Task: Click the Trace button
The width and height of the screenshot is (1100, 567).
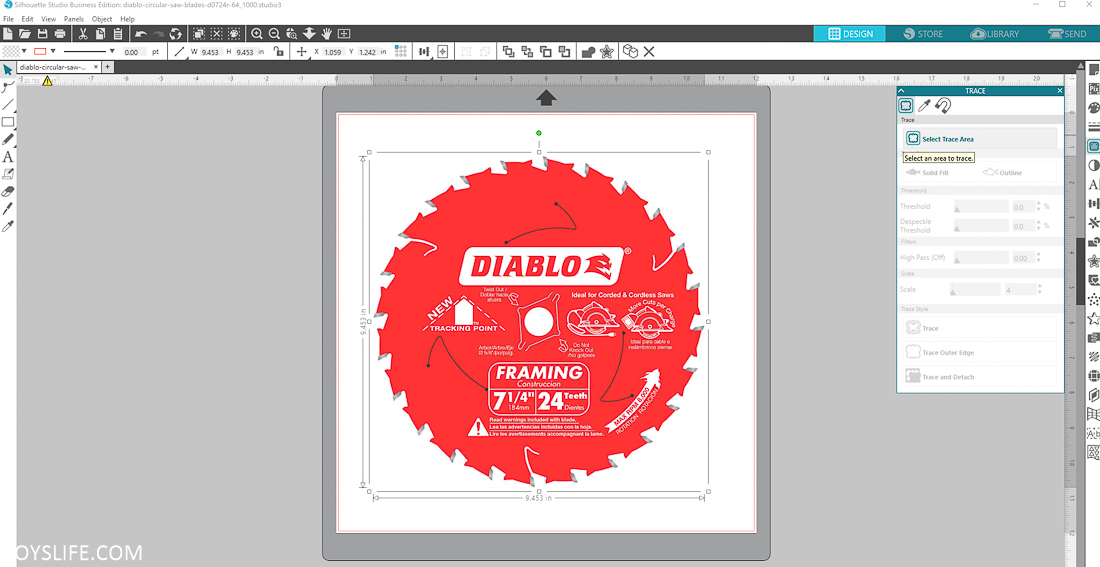Action: [x=979, y=328]
